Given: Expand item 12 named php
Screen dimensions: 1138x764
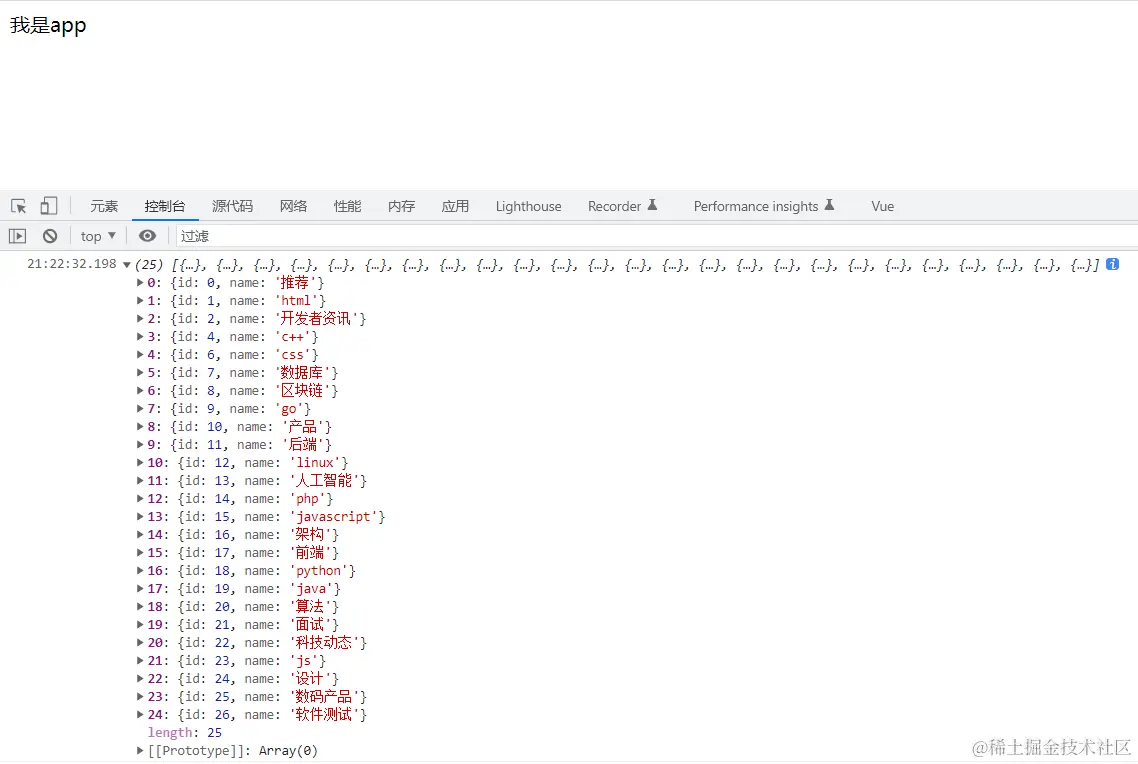Looking at the screenshot, I should (x=140, y=498).
